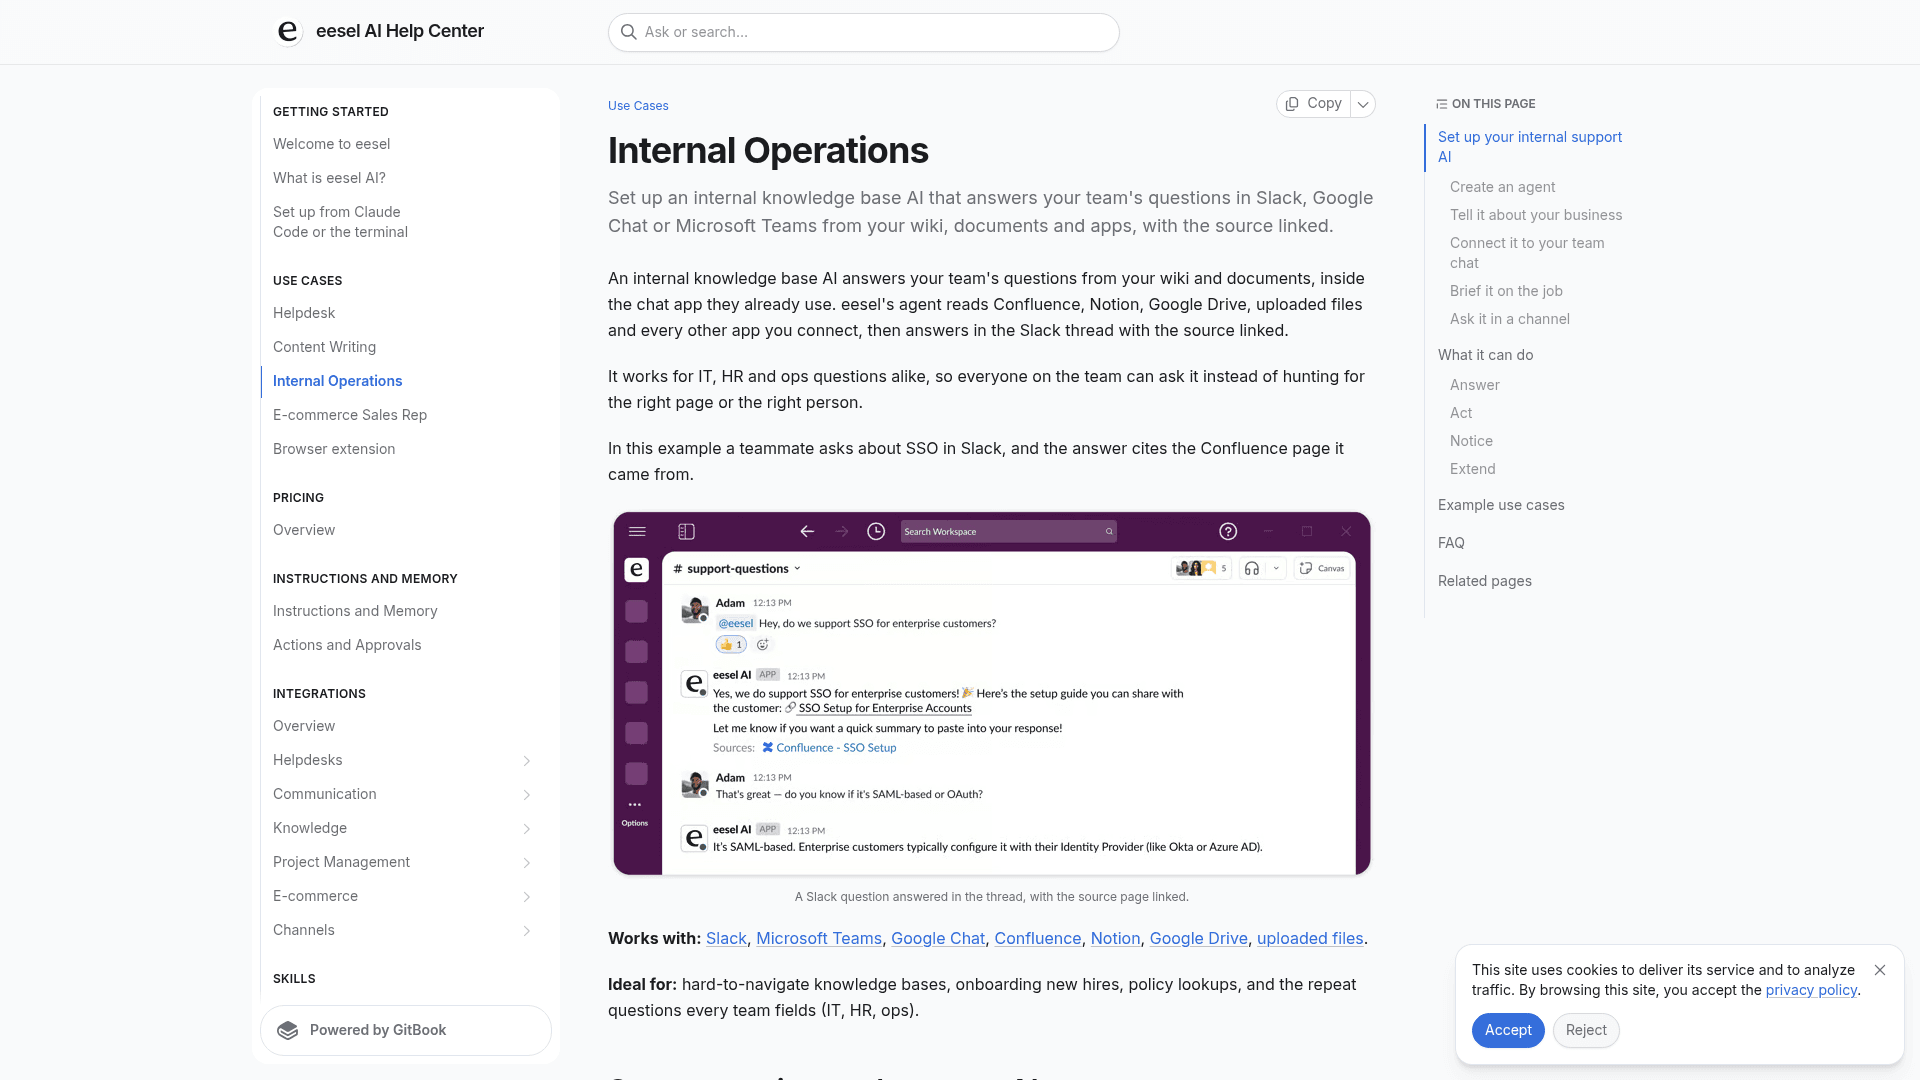Follow the Confluence link
The width and height of the screenshot is (1920, 1080).
(1038, 938)
